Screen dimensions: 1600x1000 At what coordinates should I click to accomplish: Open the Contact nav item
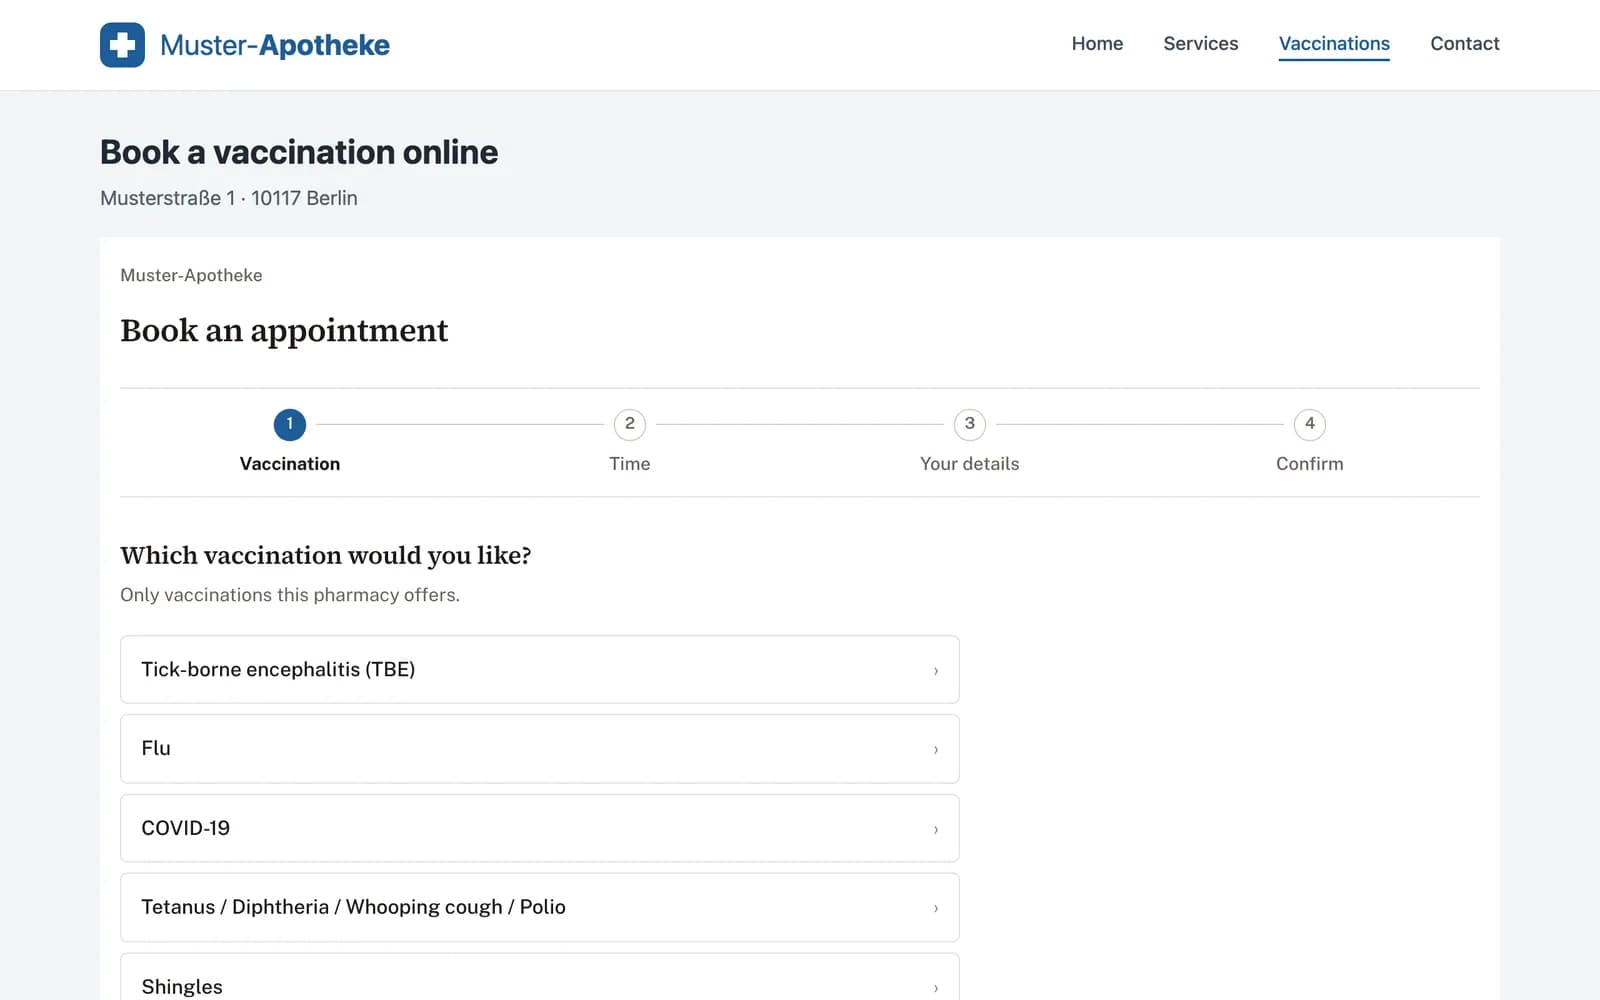1464,44
